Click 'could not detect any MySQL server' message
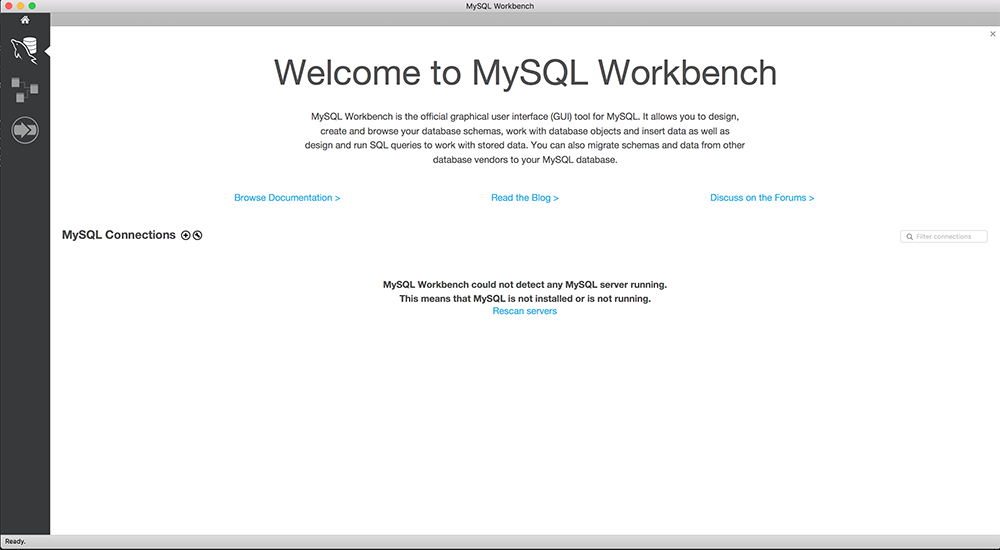 (525, 285)
